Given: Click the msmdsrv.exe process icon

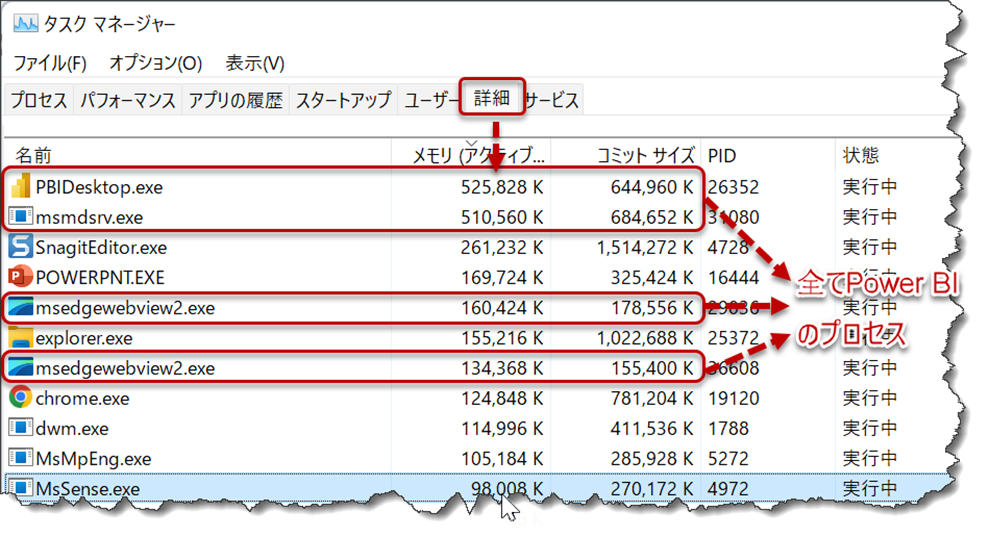Looking at the screenshot, I should [x=21, y=217].
